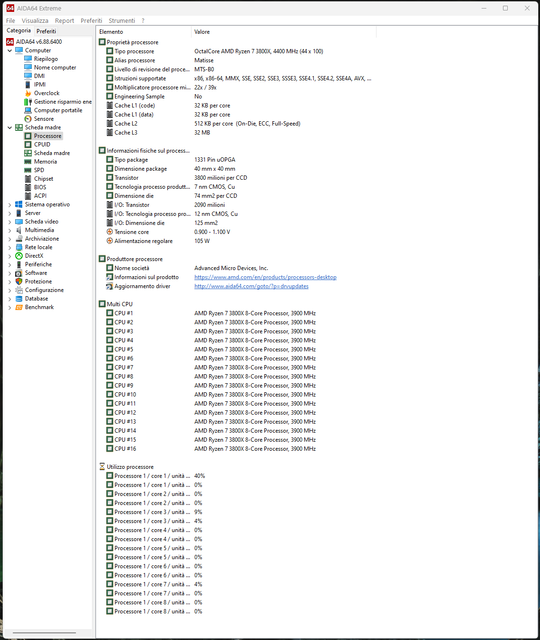540x640 pixels.
Task: Expand the Server node
Action: [x=10, y=213]
